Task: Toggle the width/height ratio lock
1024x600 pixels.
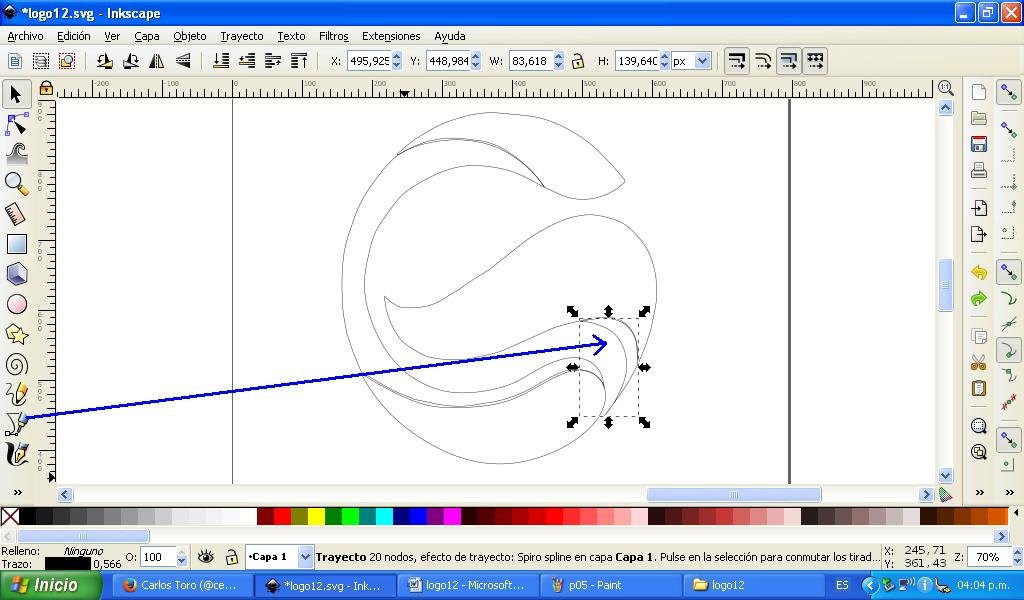Action: (577, 61)
